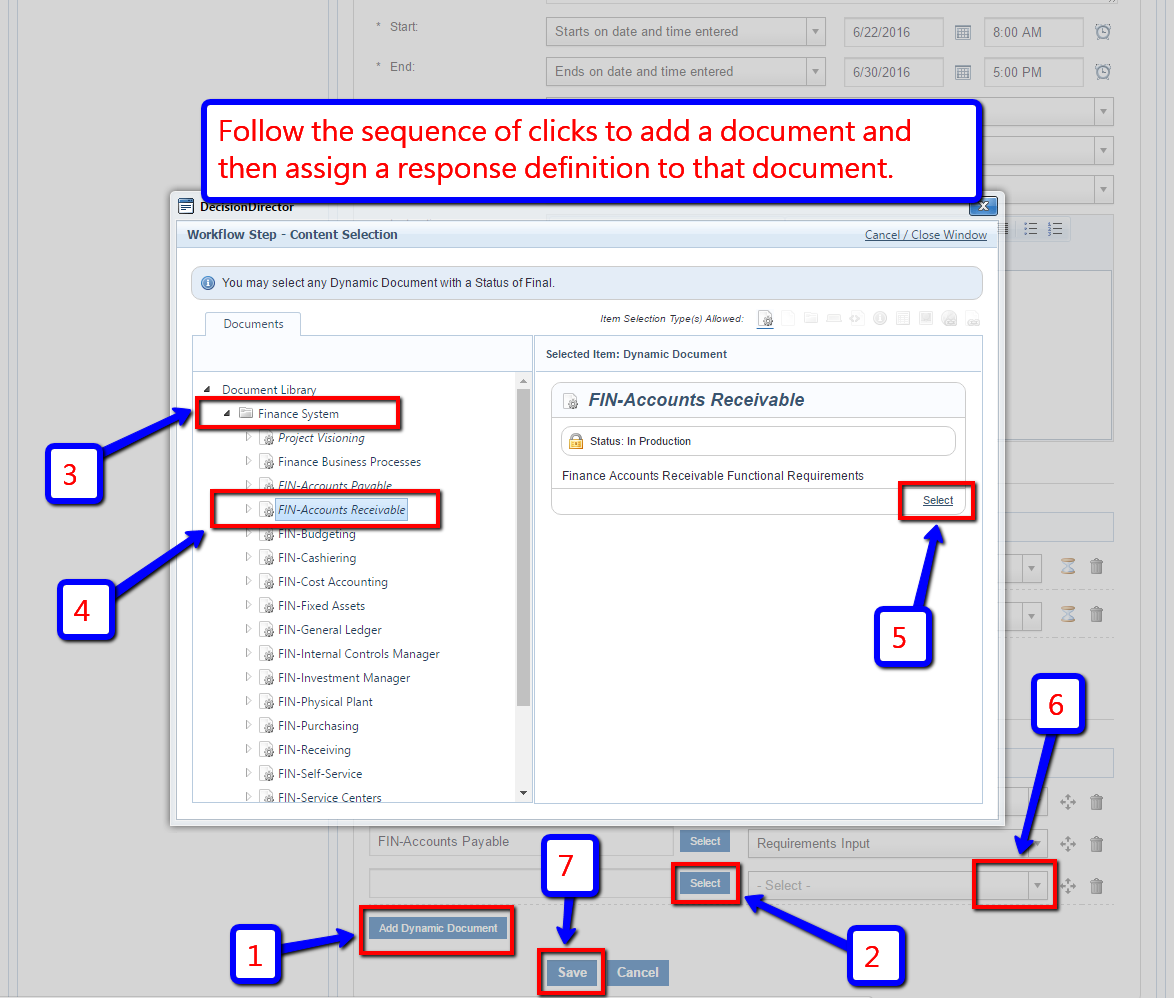This screenshot has width=1174, height=998.
Task: Click the numbered list icon in editor toolbar
Action: point(1055,229)
